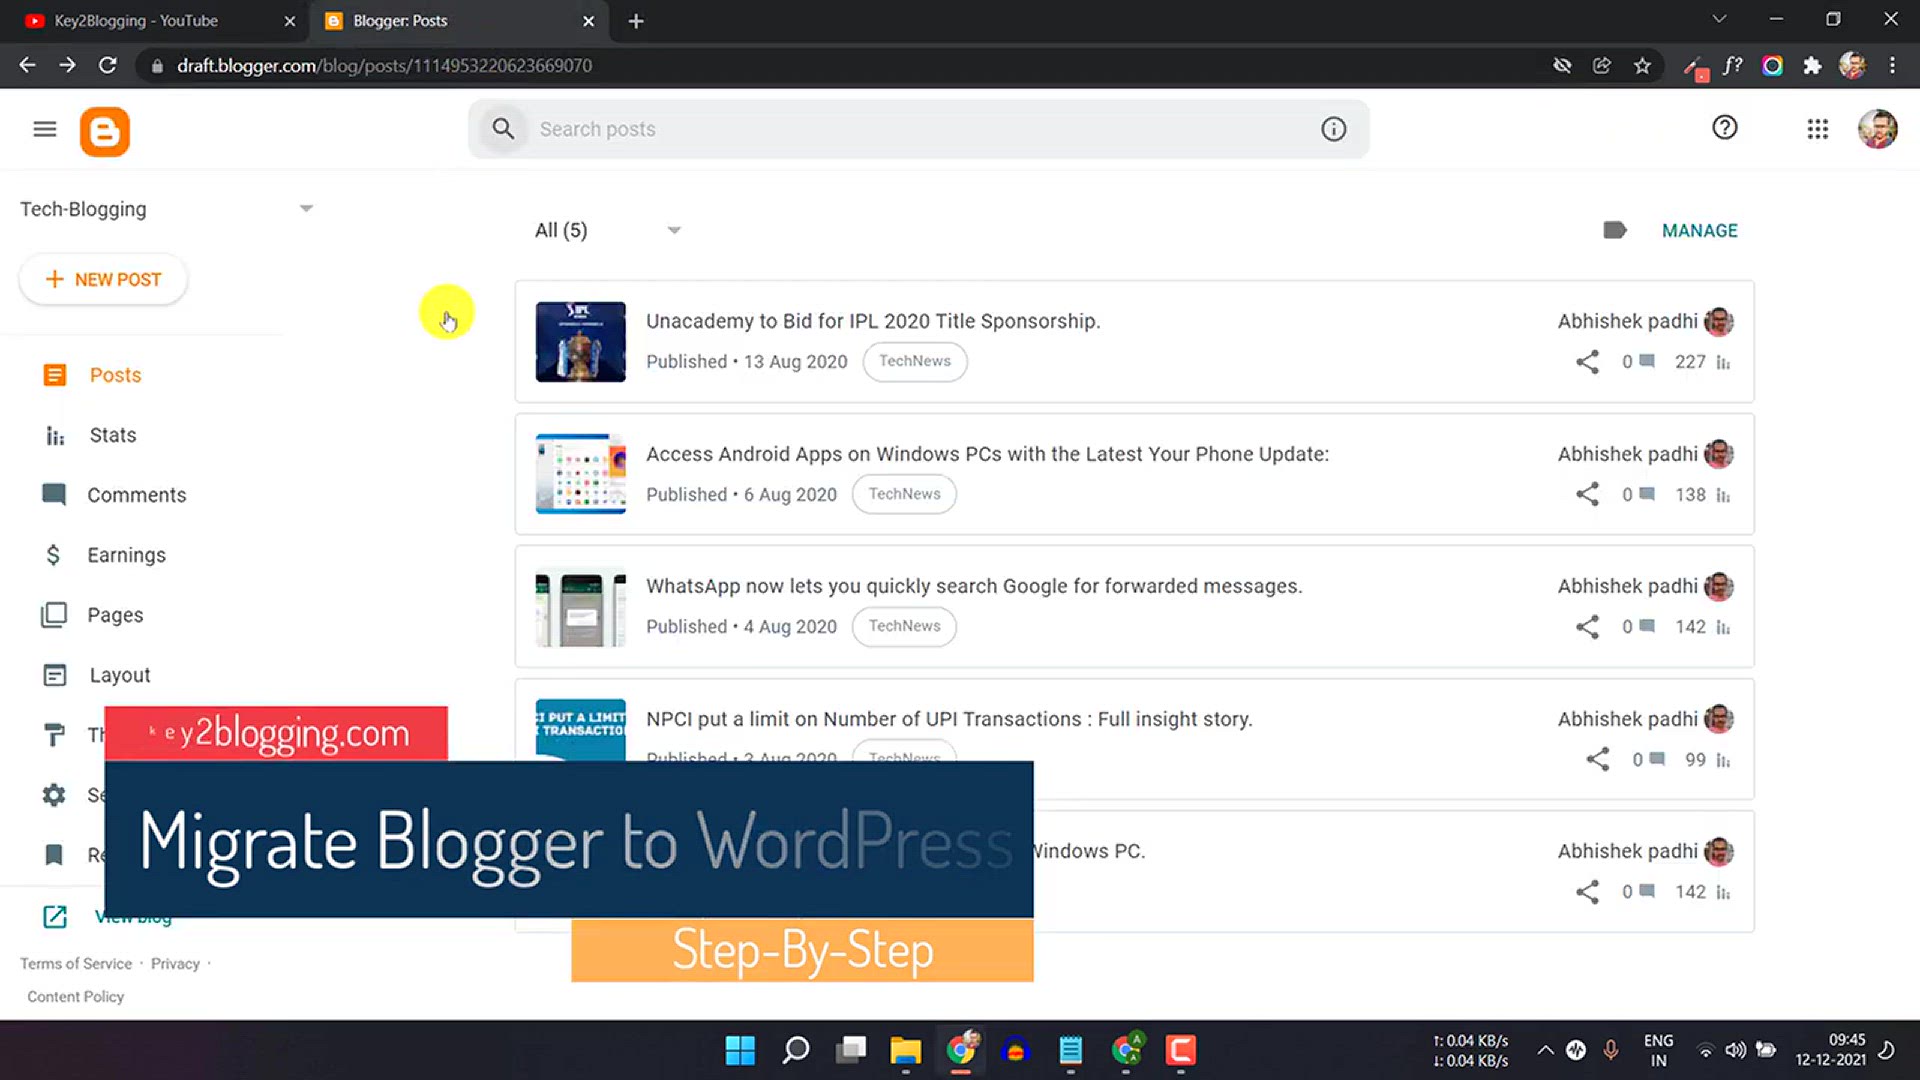Screen dimensions: 1920x1080
Task: View stats icon for Access Android post
Action: 1723,495
